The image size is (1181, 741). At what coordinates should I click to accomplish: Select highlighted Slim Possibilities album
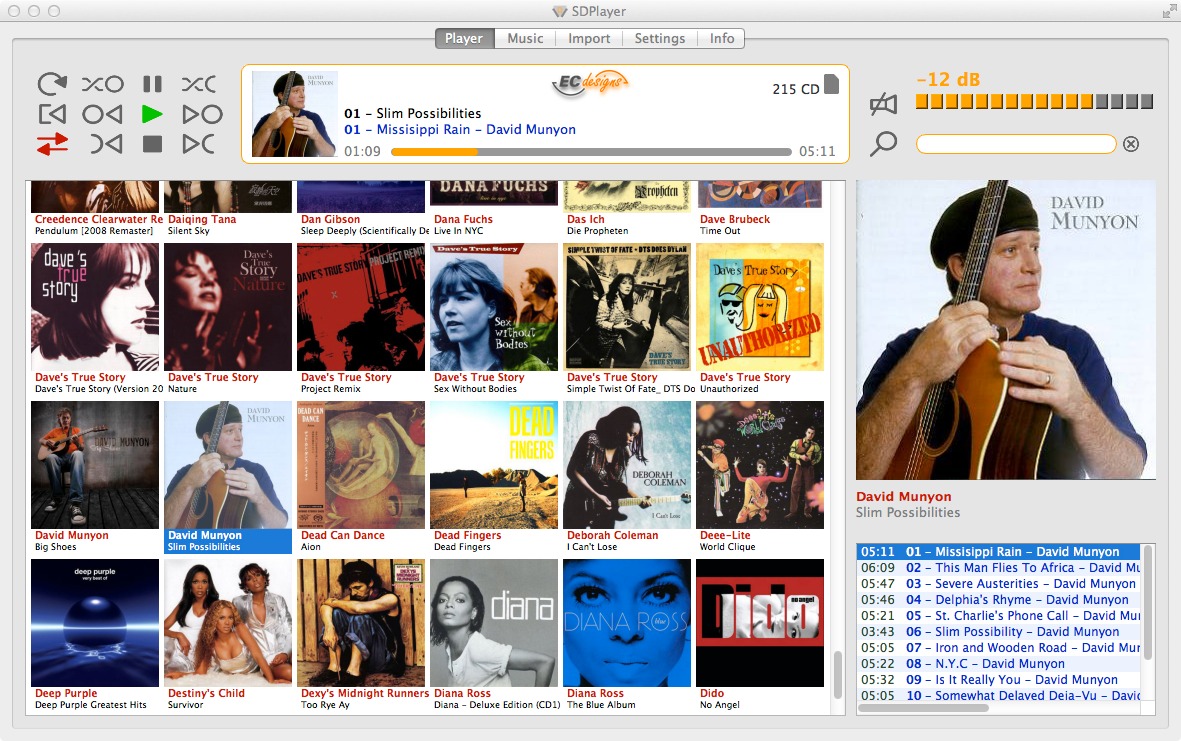click(227, 477)
